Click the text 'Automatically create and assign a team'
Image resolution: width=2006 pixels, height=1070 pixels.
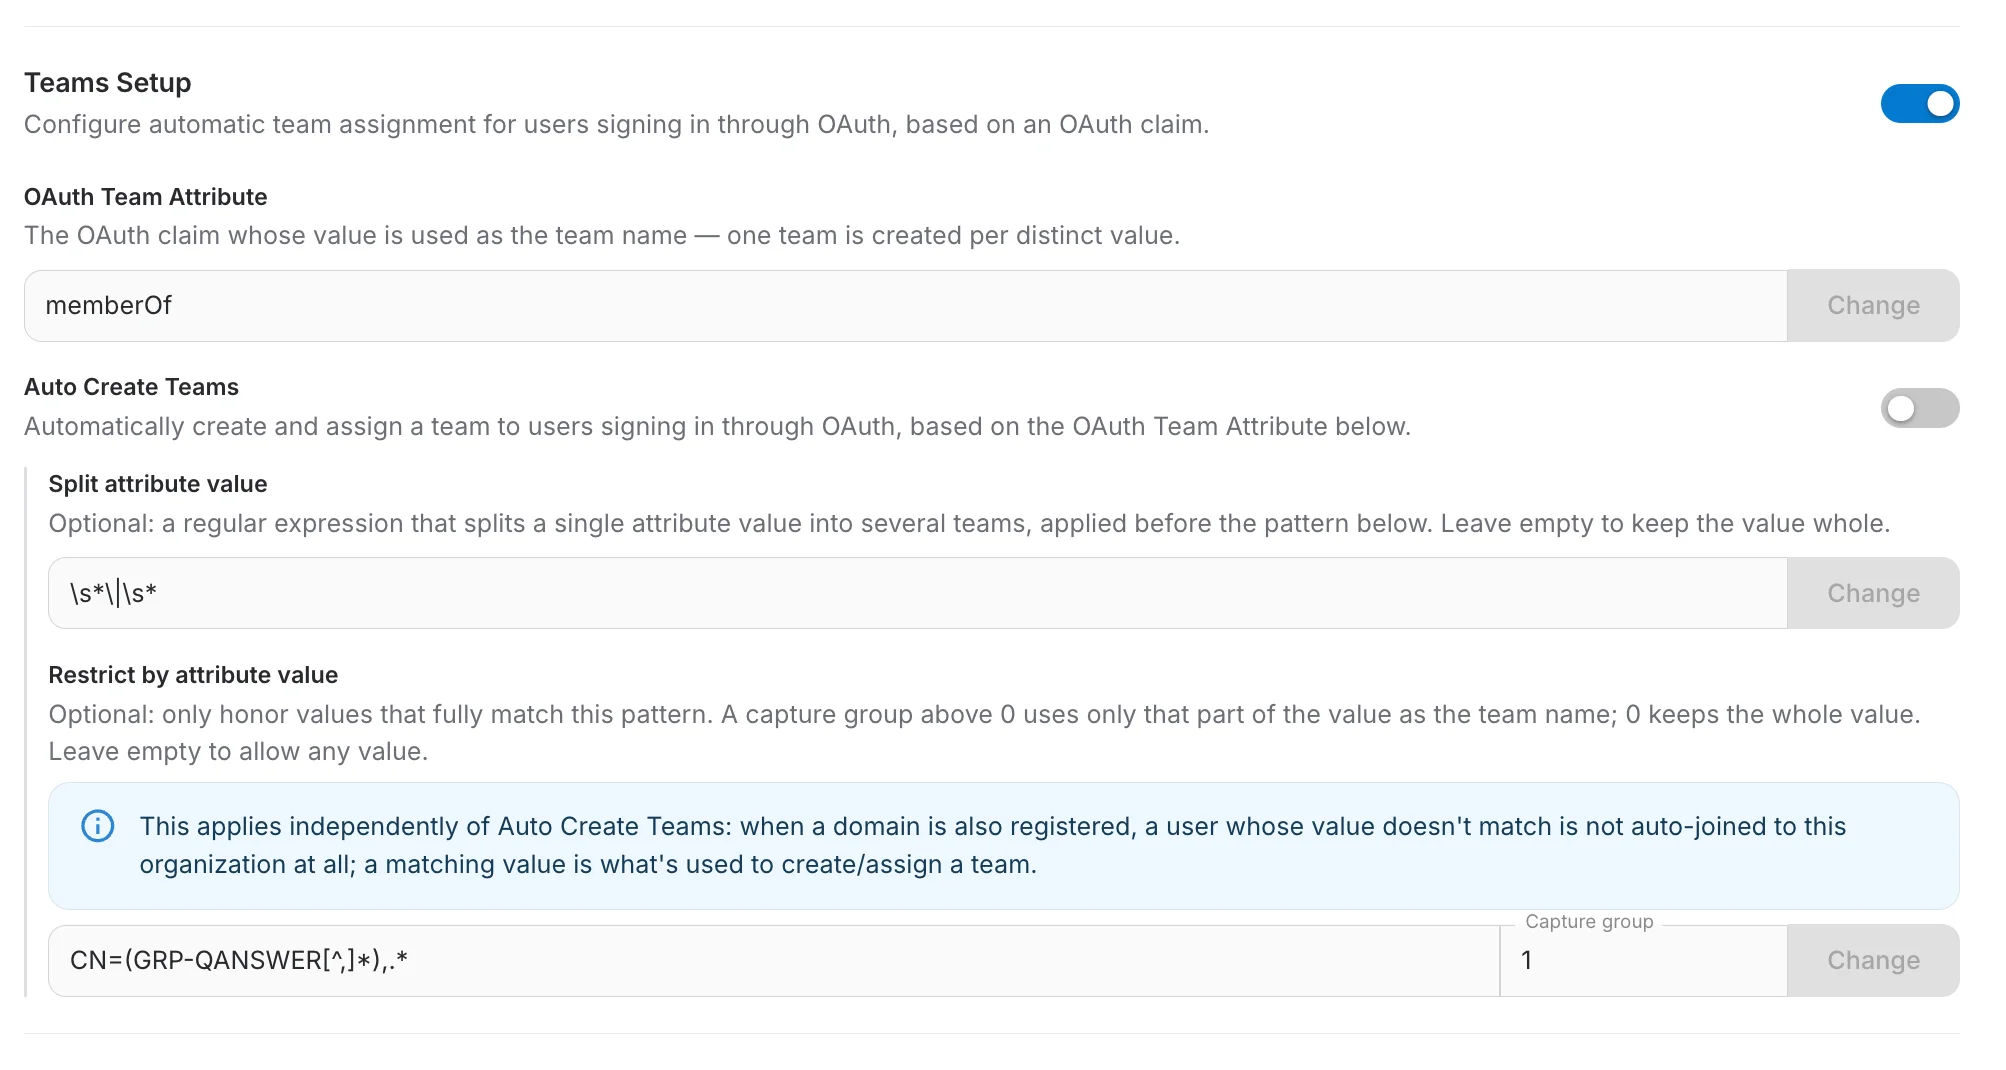tap(717, 427)
